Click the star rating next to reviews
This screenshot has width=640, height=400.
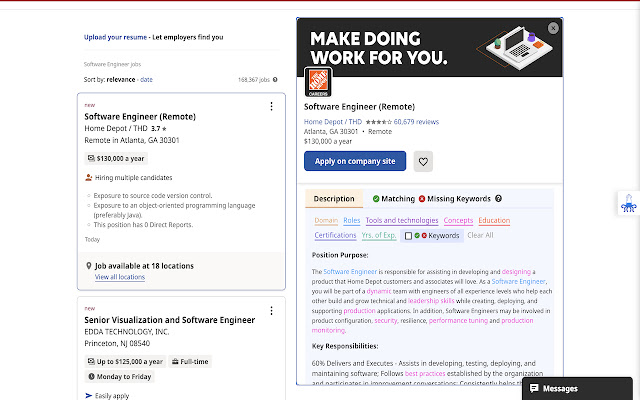click(x=379, y=122)
